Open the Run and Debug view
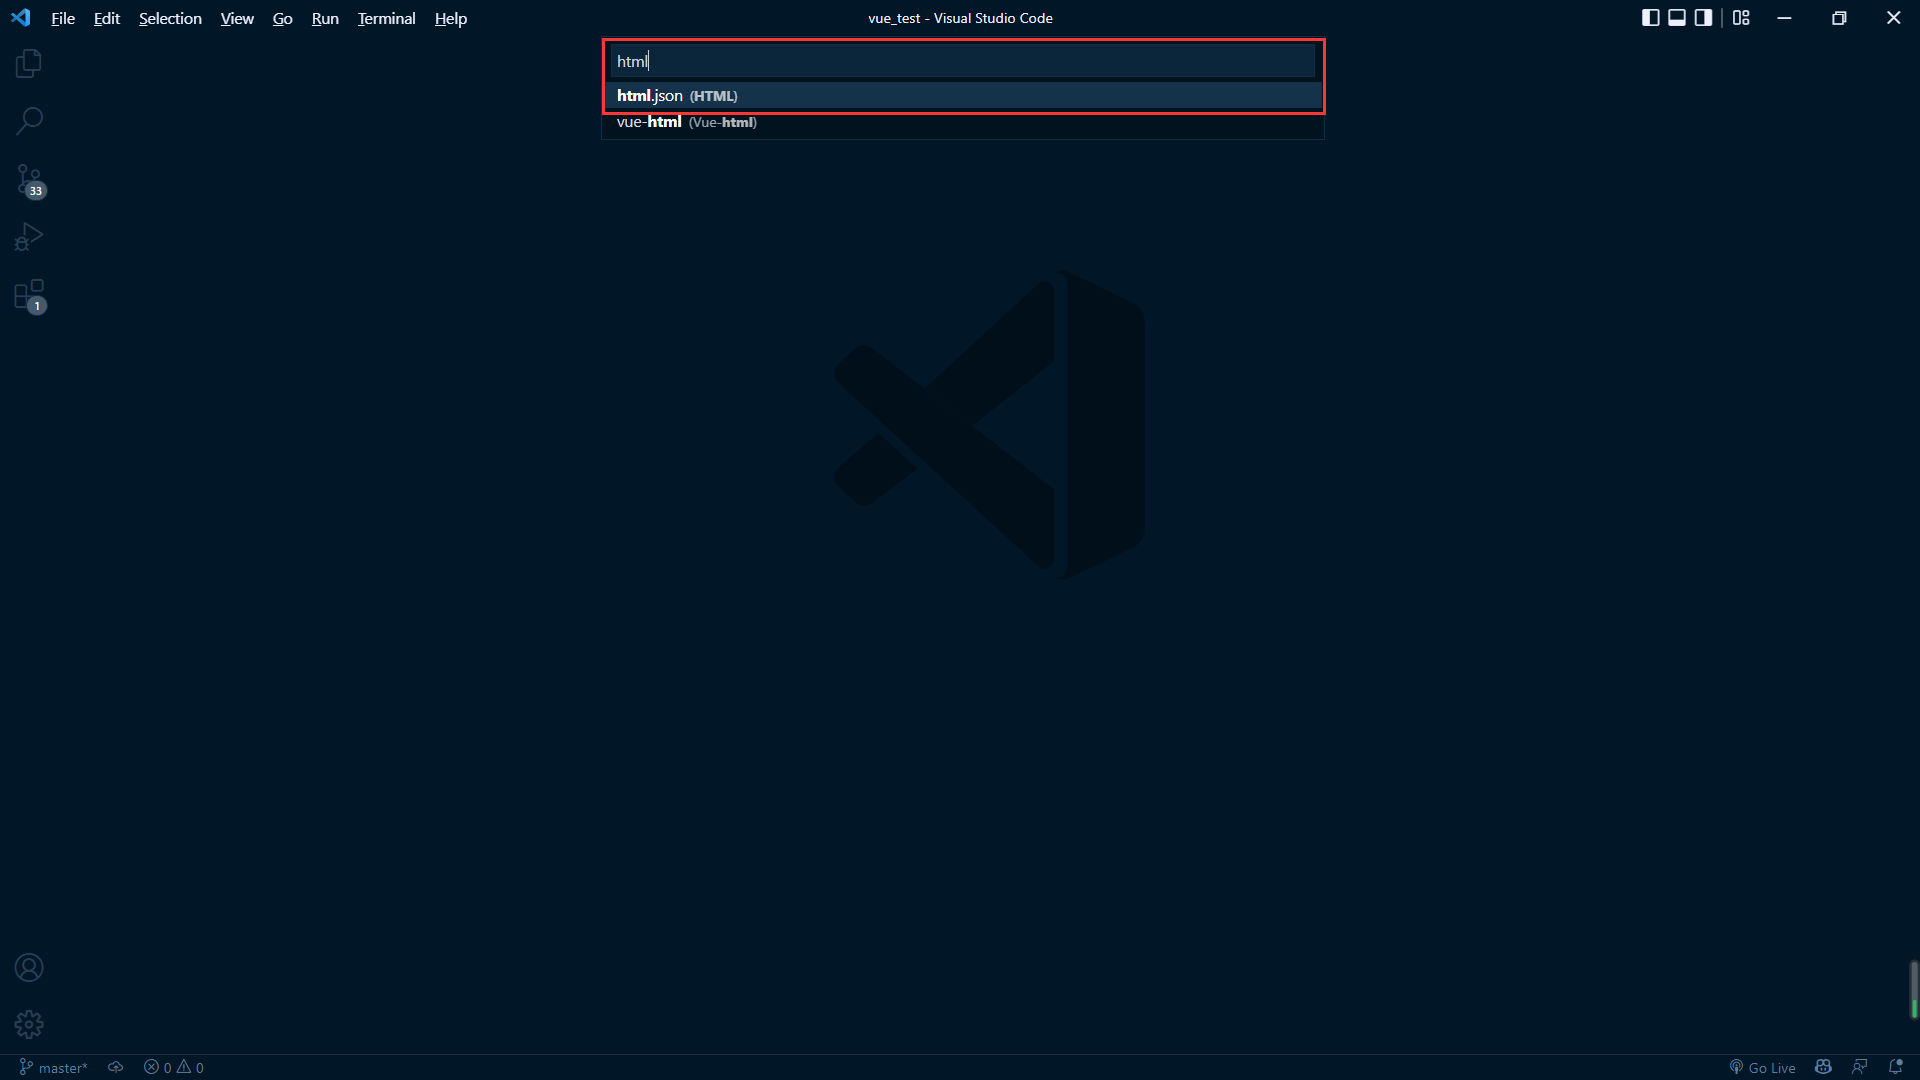The width and height of the screenshot is (1920, 1080). click(29, 237)
